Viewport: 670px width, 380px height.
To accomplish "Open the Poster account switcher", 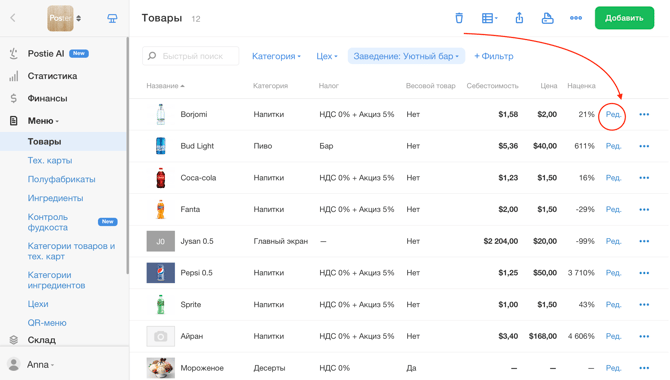I will pos(64,18).
